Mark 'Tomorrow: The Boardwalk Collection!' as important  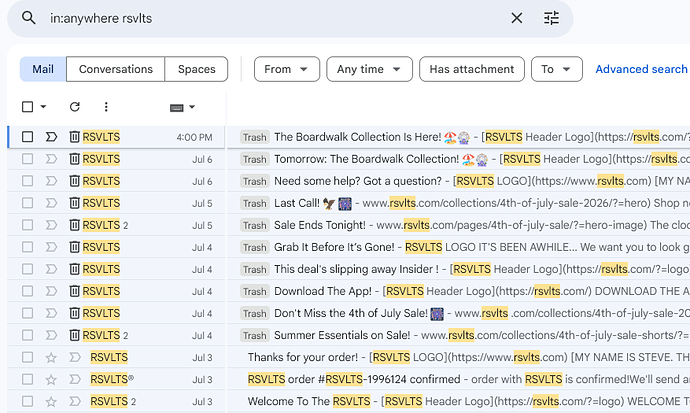coord(51,159)
